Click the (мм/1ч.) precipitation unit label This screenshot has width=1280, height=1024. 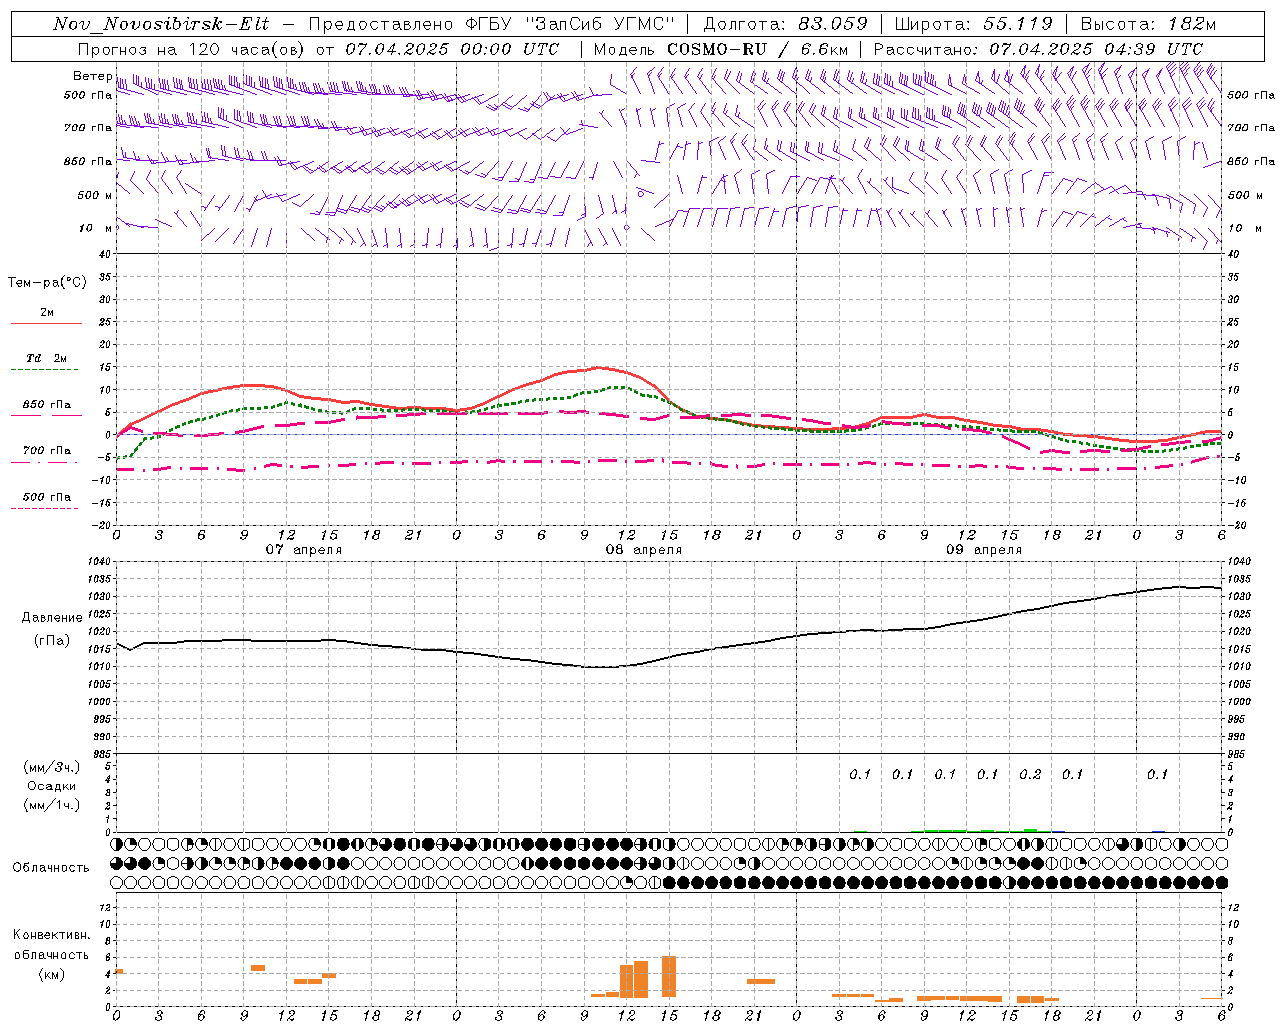coord(52,805)
